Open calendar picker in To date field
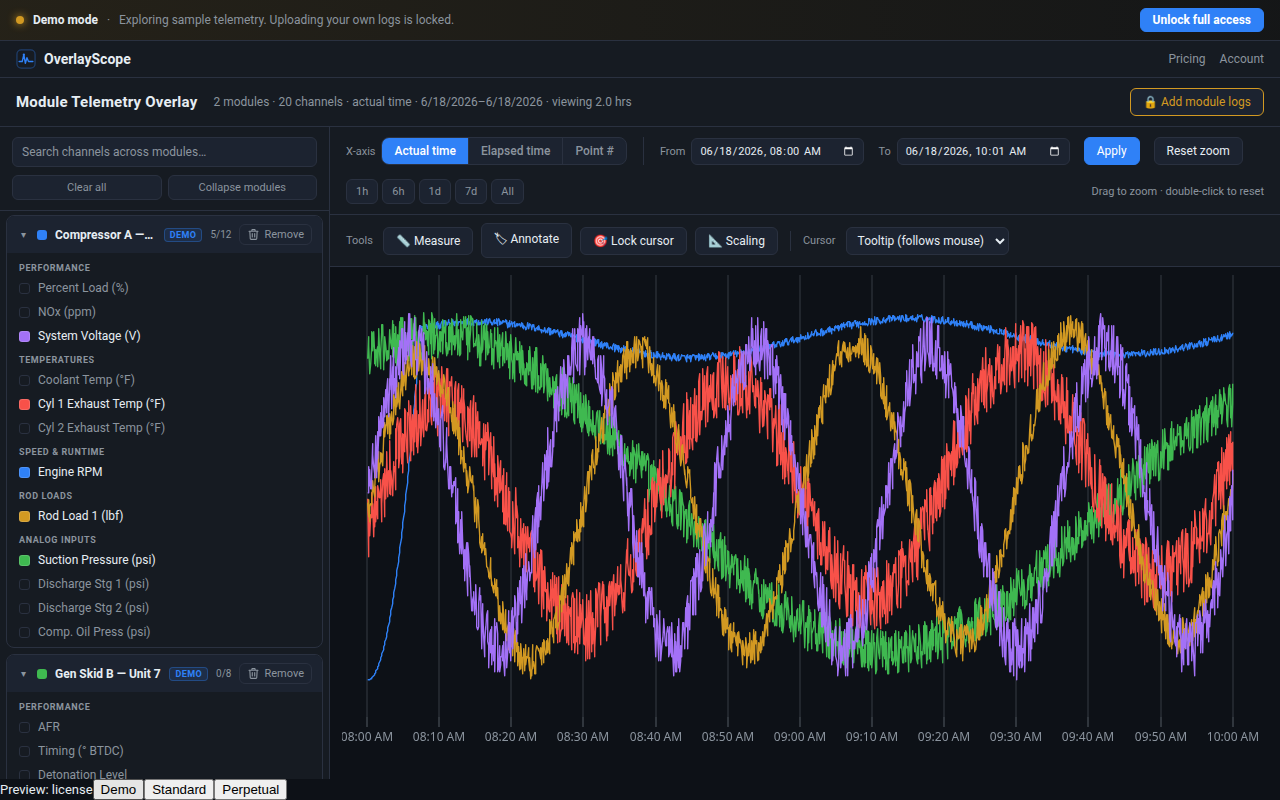Screen dimensions: 1280x800 coord(1055,151)
